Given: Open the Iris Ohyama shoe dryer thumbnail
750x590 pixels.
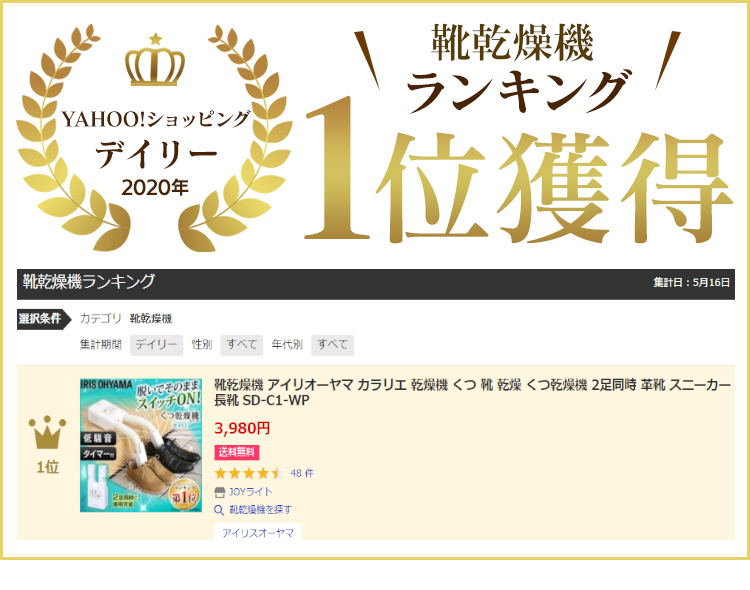Looking at the screenshot, I should tap(141, 445).
